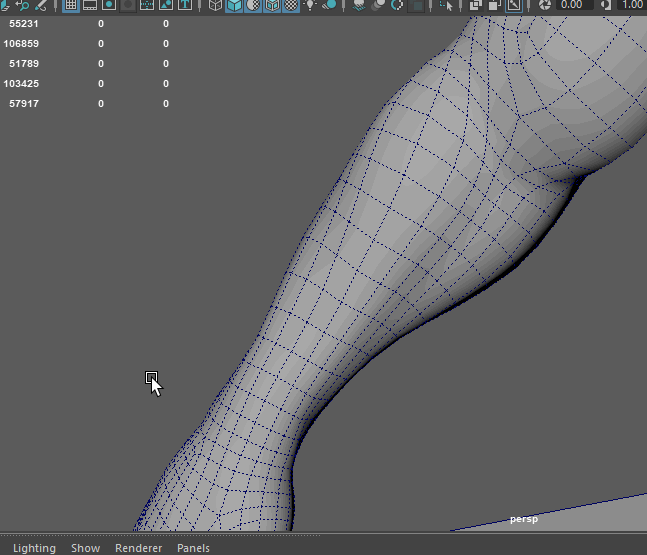Enable wireframe display mode
Image resolution: width=647 pixels, height=555 pixels.
point(215,5)
